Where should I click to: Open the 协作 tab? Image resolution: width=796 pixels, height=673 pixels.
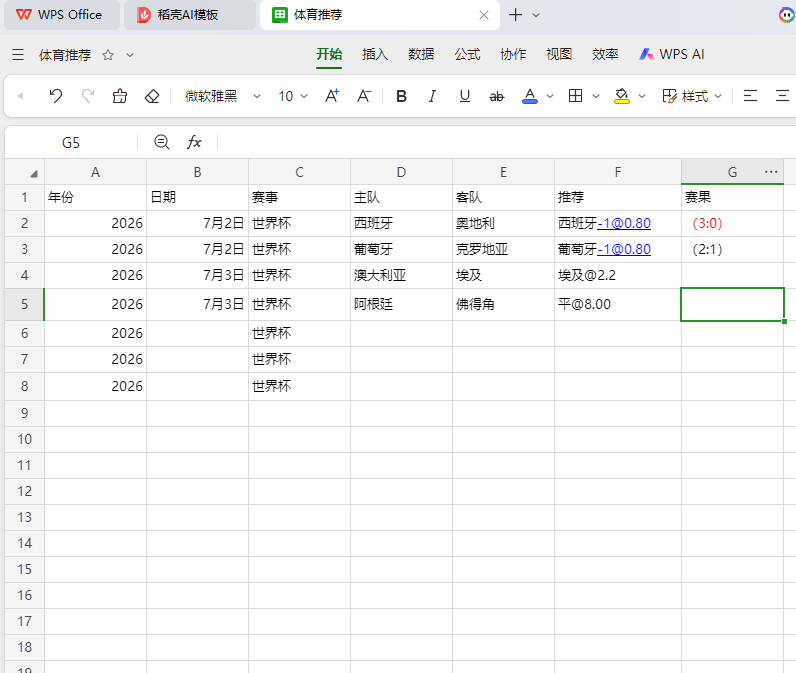513,54
